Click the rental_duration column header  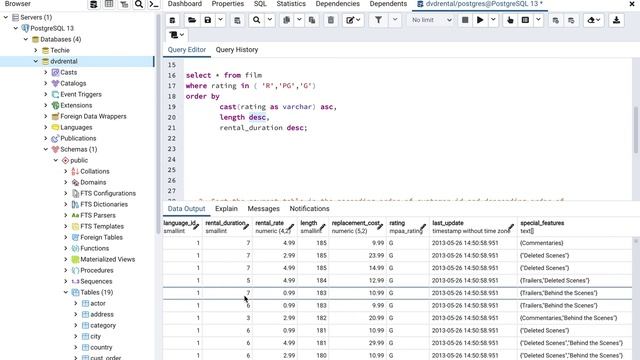(x=227, y=227)
